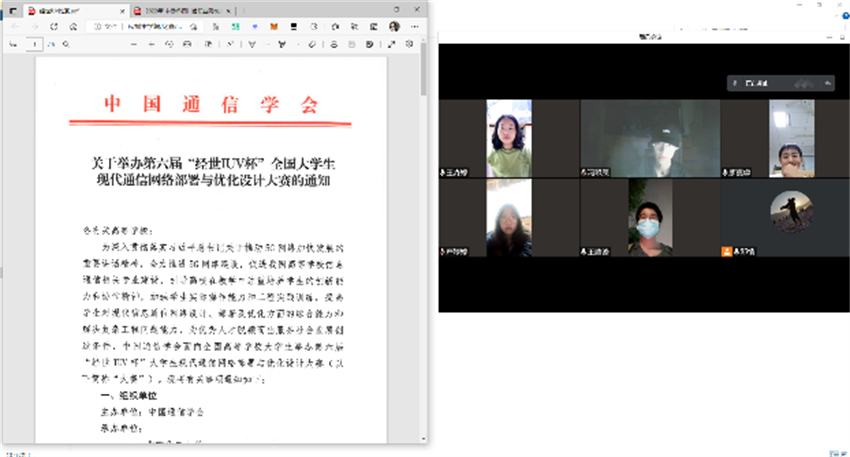The width and height of the screenshot is (850, 457).
Task: Click the MetaMask fox extension icon
Action: [x=274, y=27]
